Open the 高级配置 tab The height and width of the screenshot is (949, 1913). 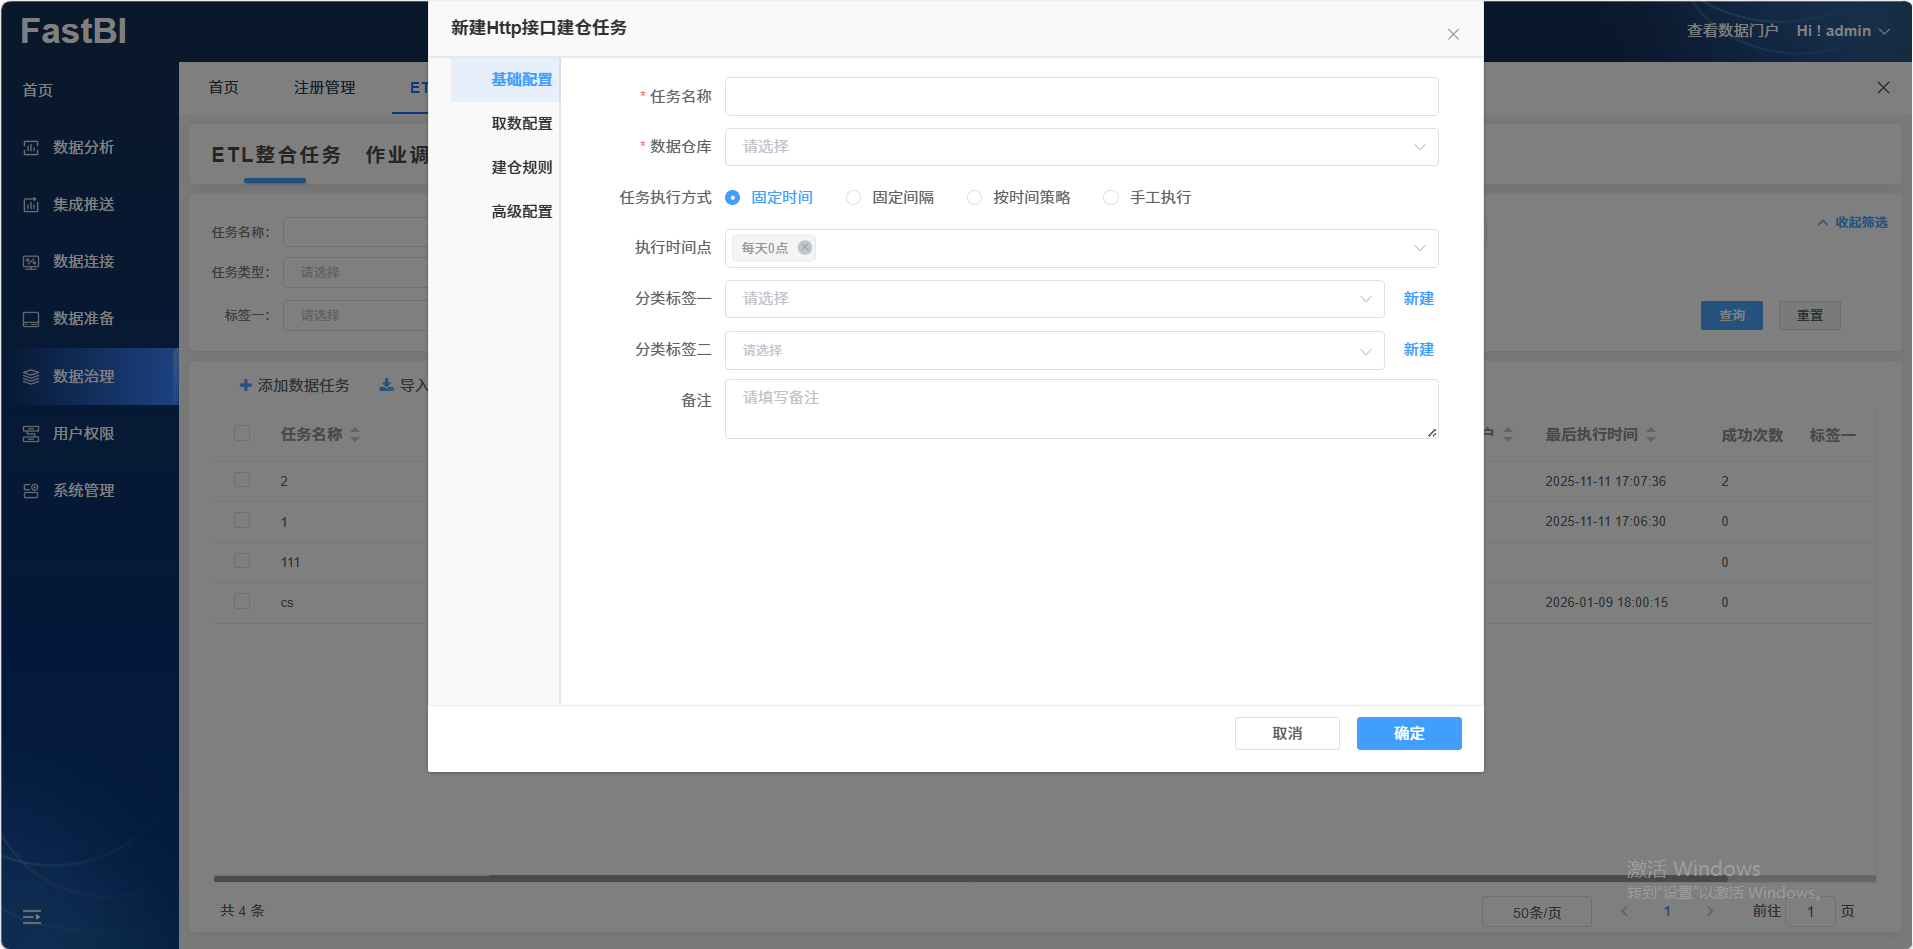521,212
